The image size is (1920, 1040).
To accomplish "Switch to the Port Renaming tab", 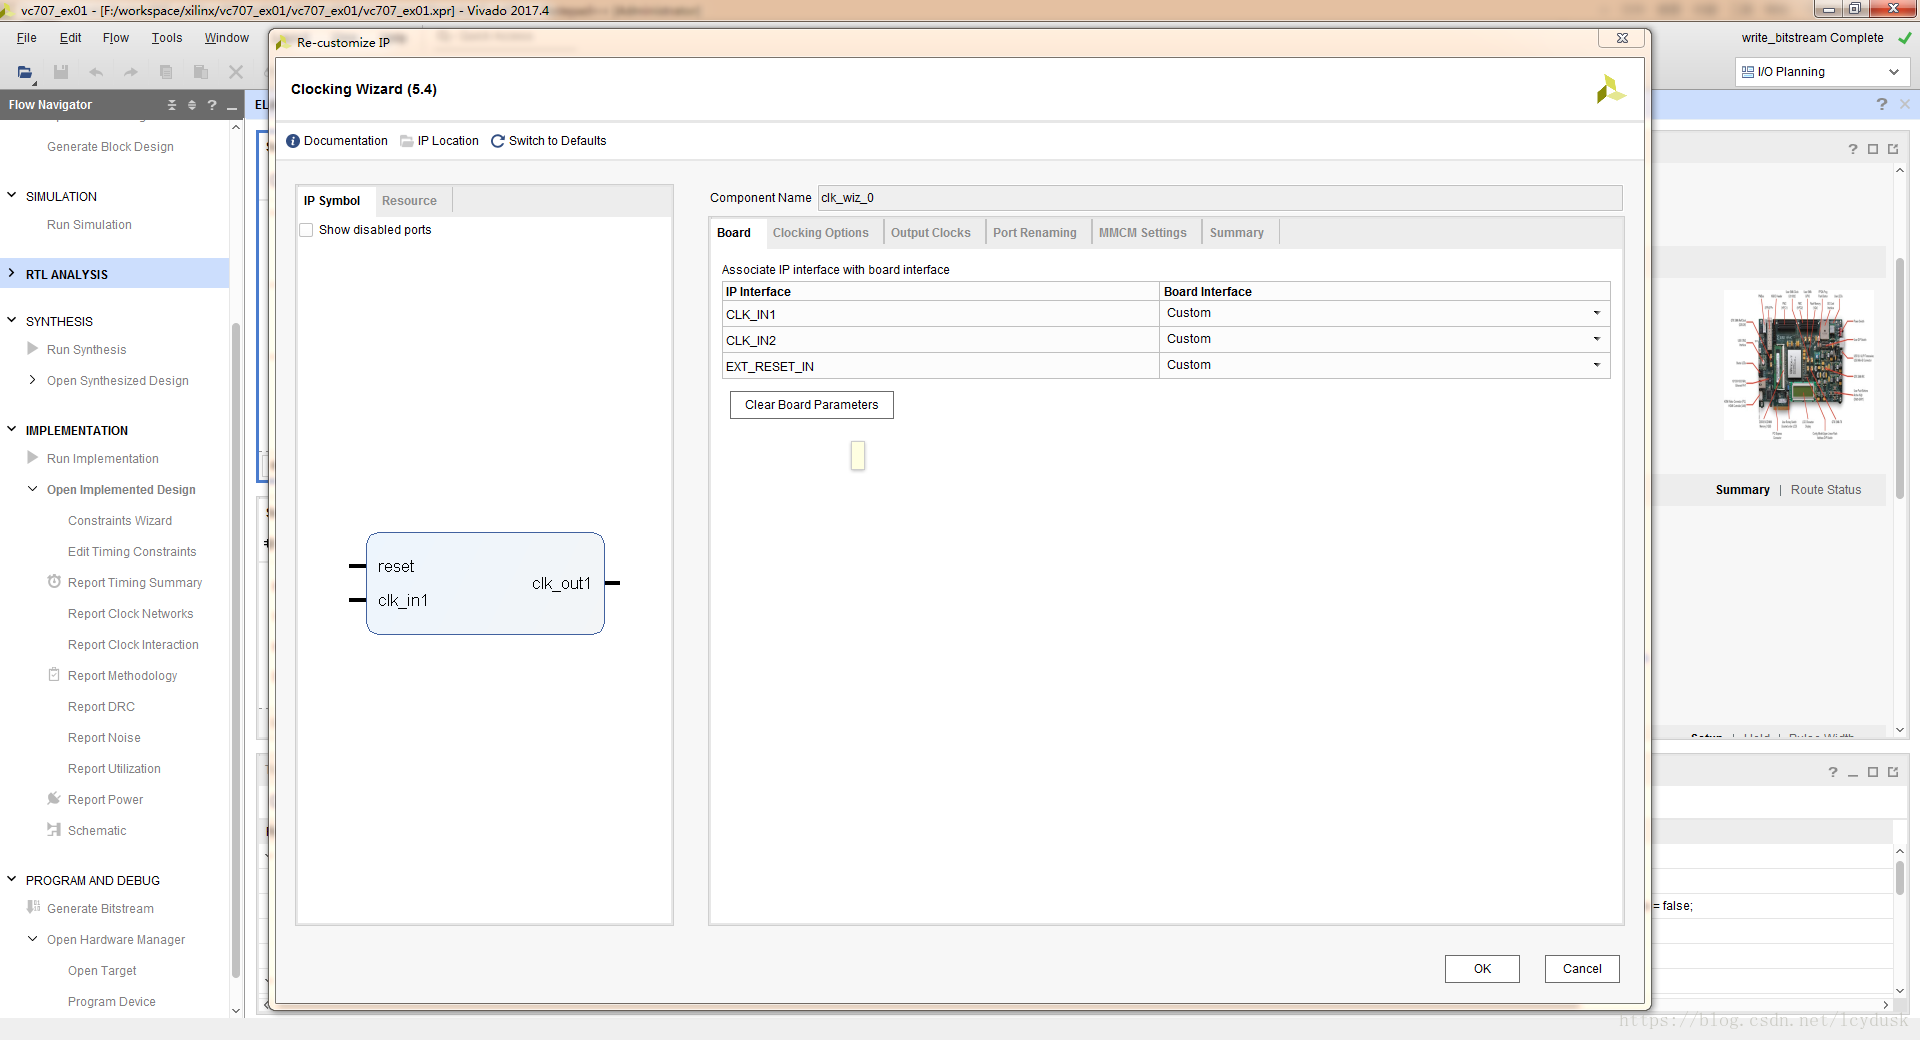I will [x=1035, y=233].
